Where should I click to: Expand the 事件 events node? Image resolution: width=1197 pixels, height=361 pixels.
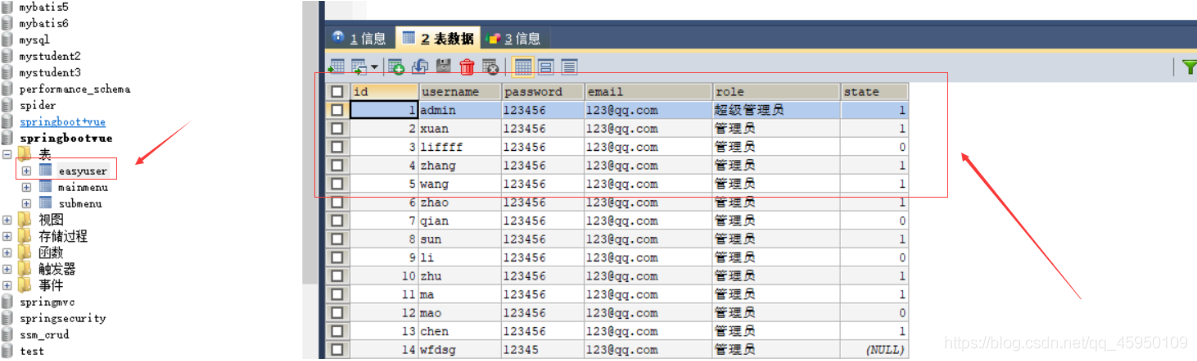pos(7,285)
